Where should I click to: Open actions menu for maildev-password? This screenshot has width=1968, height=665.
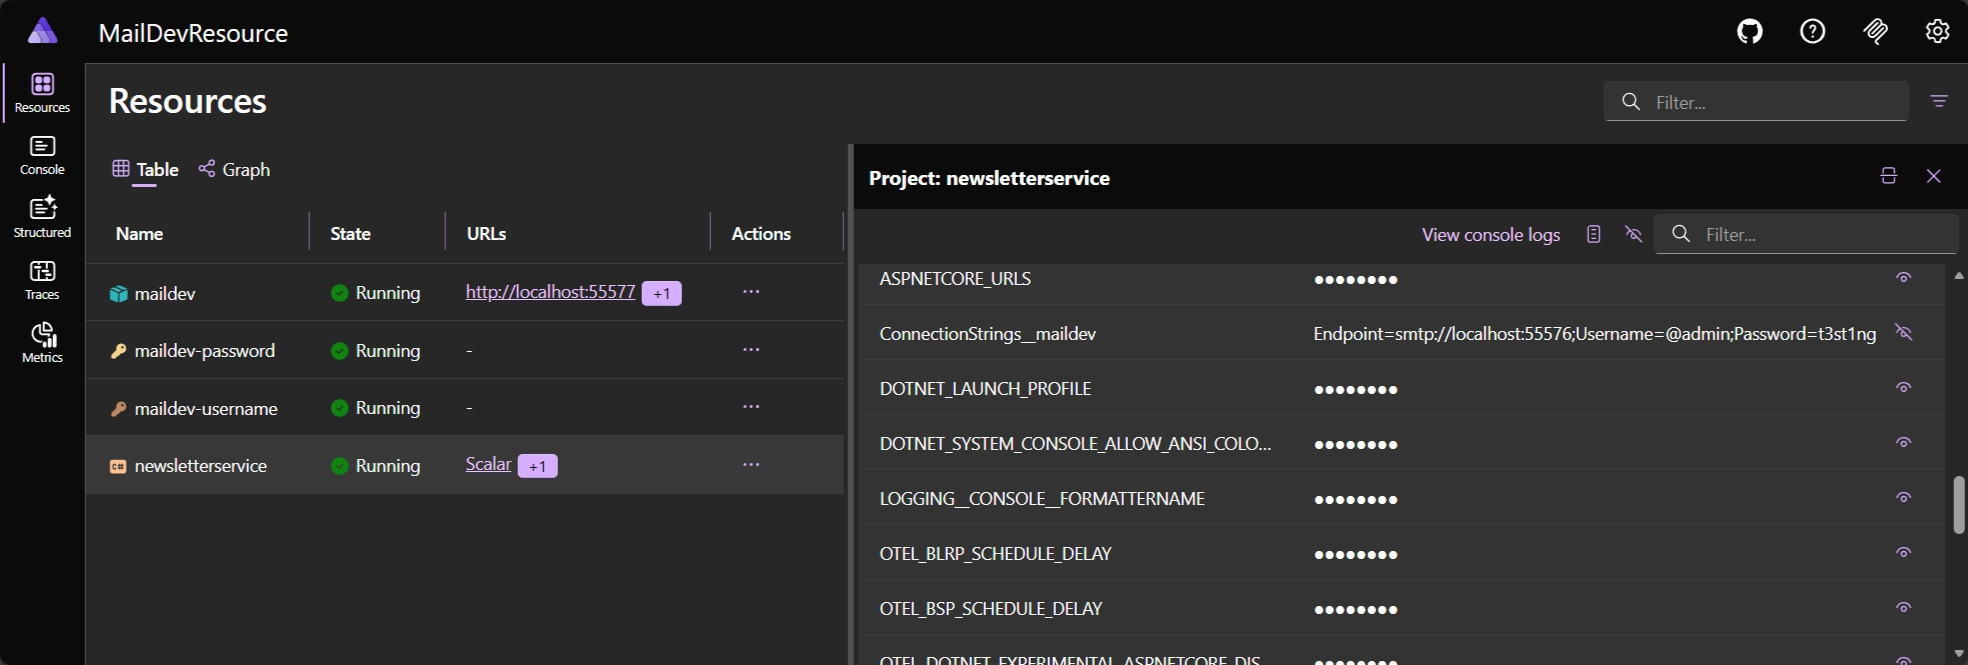[x=751, y=350]
